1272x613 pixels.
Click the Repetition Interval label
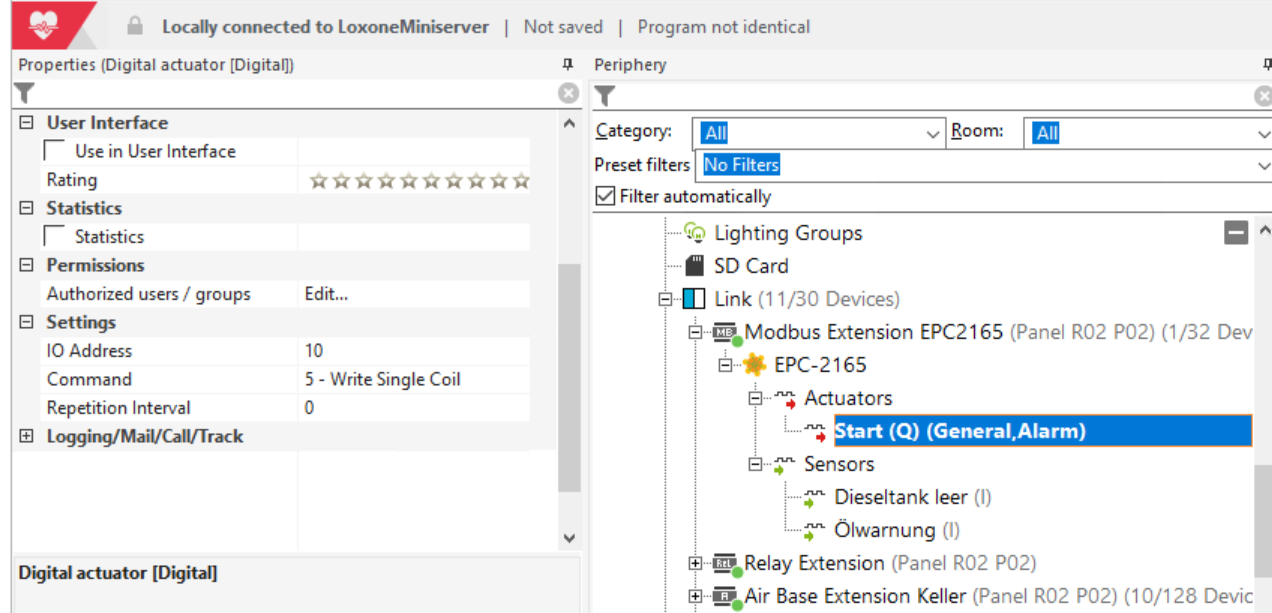[118, 408]
